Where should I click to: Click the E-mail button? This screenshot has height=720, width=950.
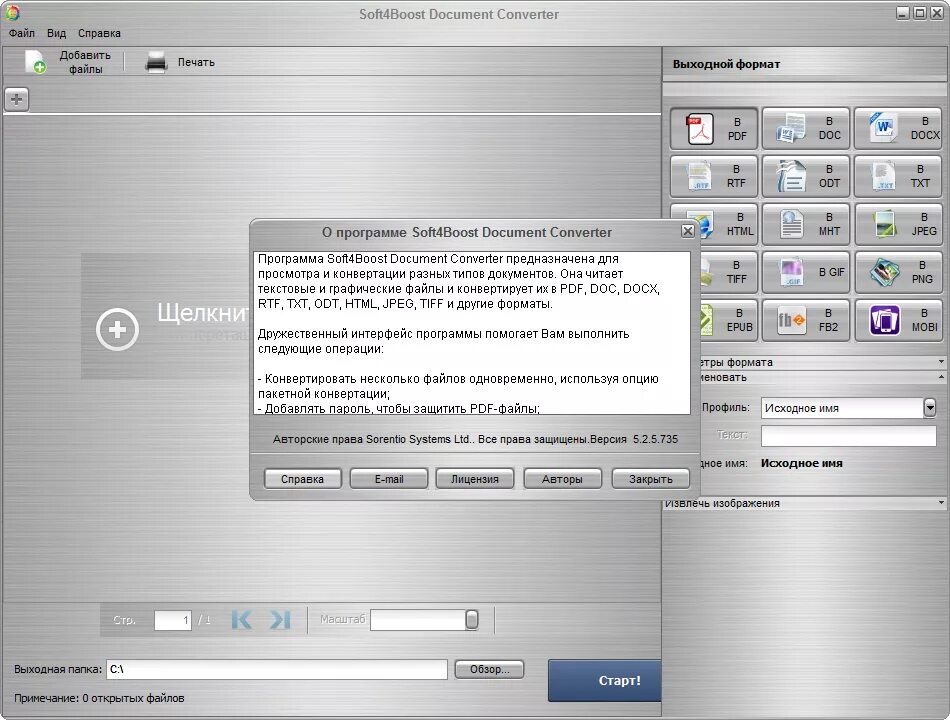tap(389, 479)
